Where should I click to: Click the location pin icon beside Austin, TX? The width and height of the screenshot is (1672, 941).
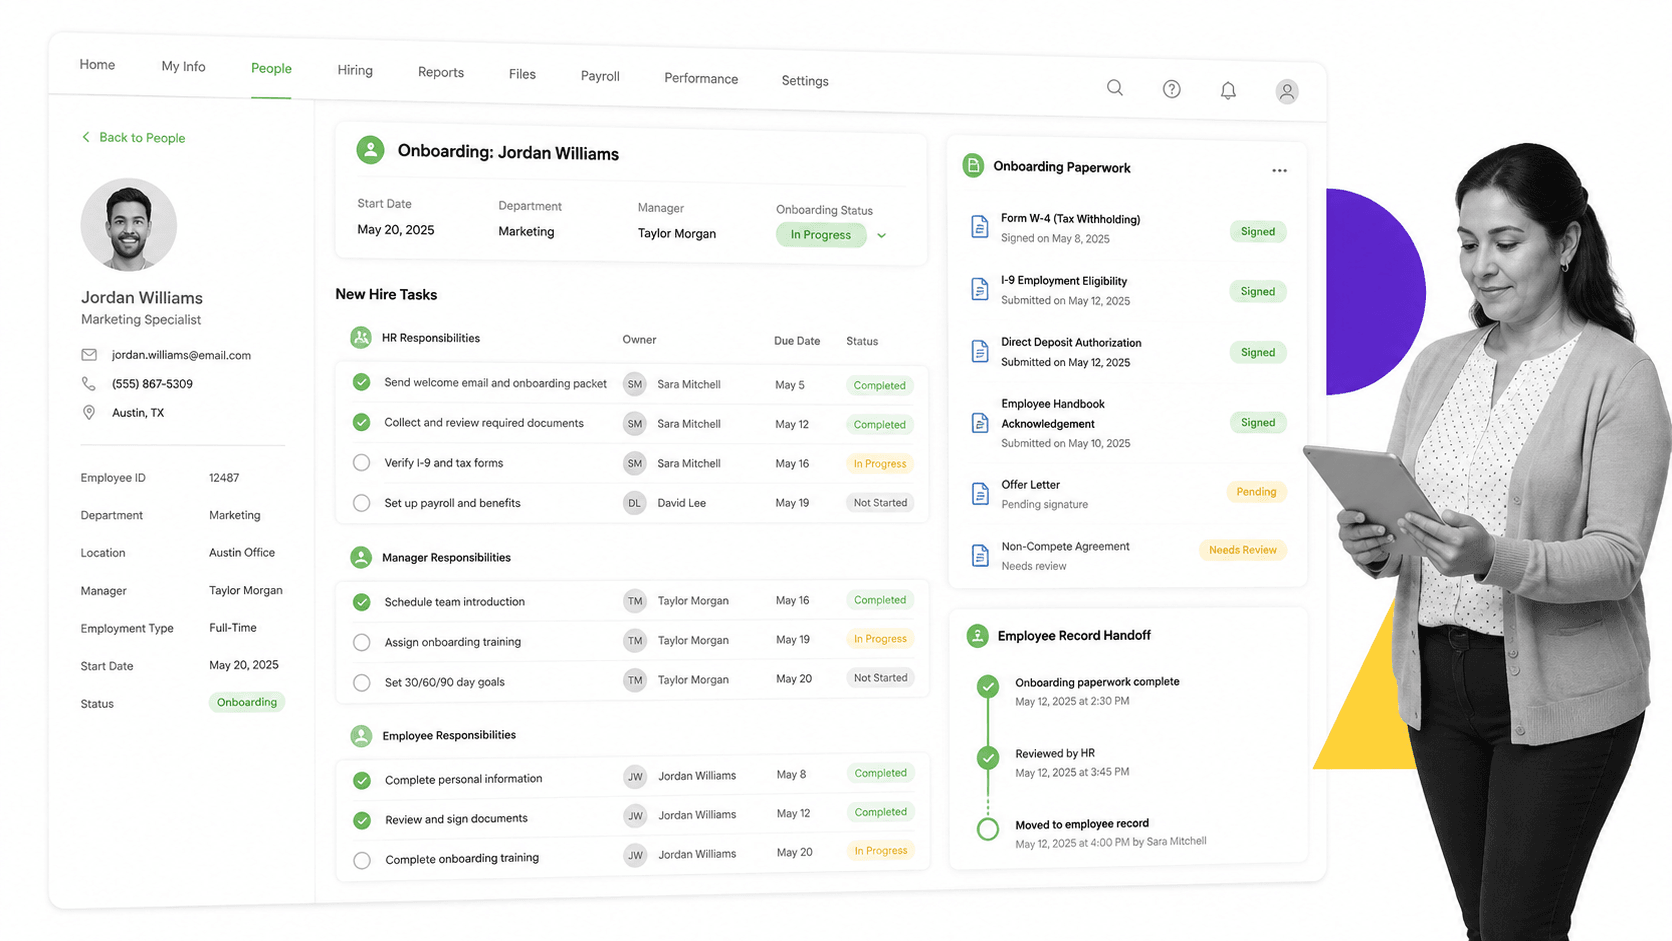[89, 412]
